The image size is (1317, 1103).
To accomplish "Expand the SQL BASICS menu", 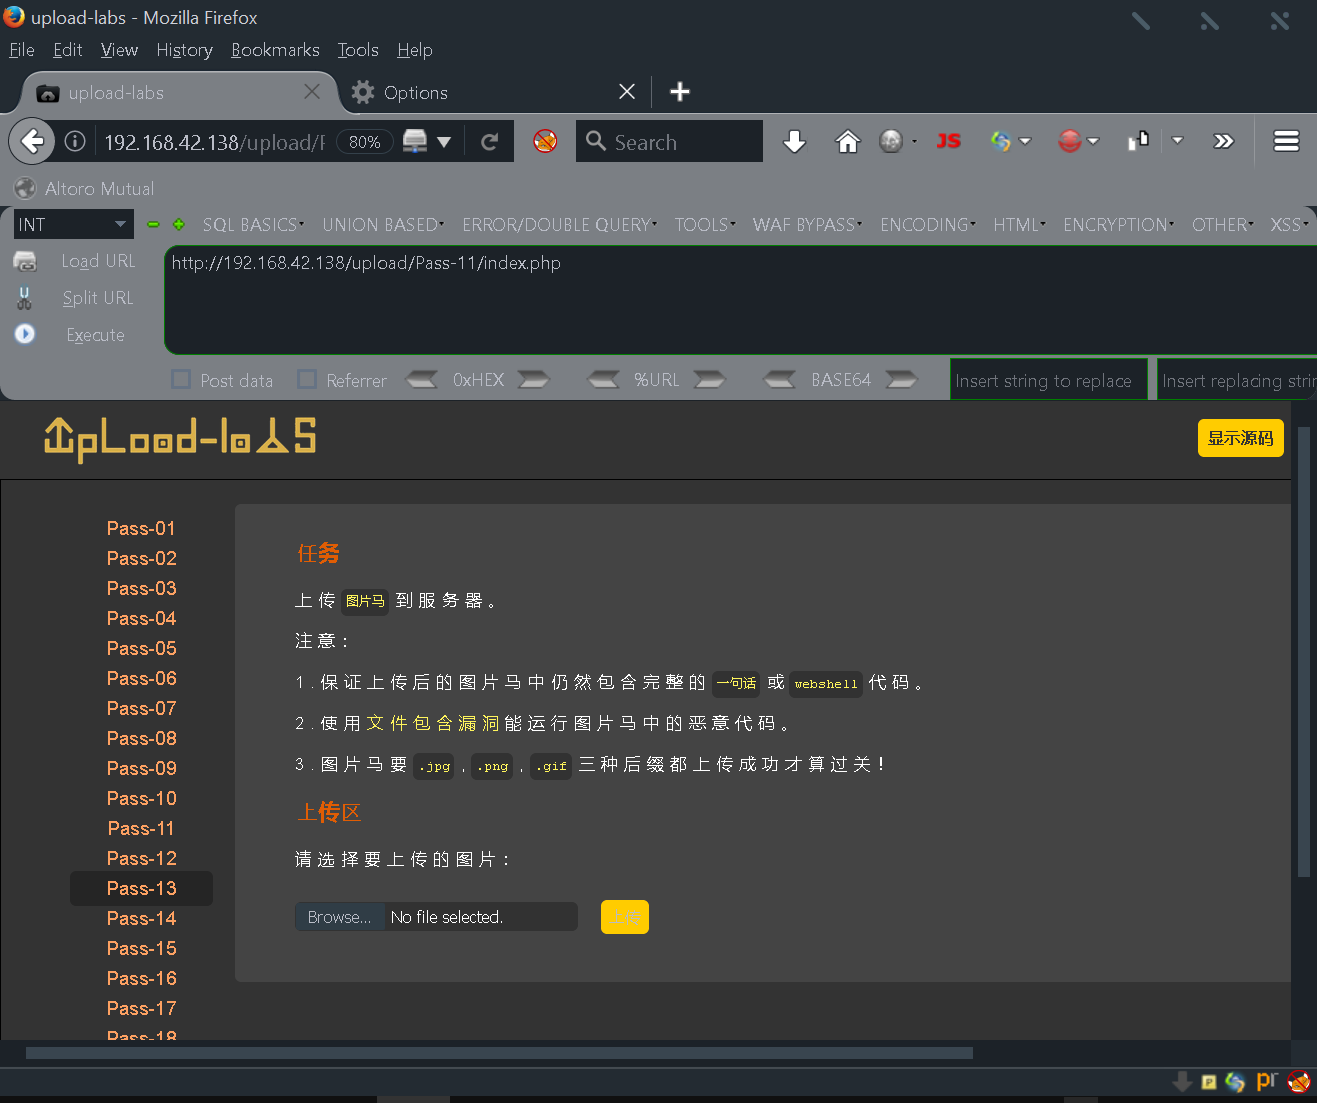I will tap(253, 225).
